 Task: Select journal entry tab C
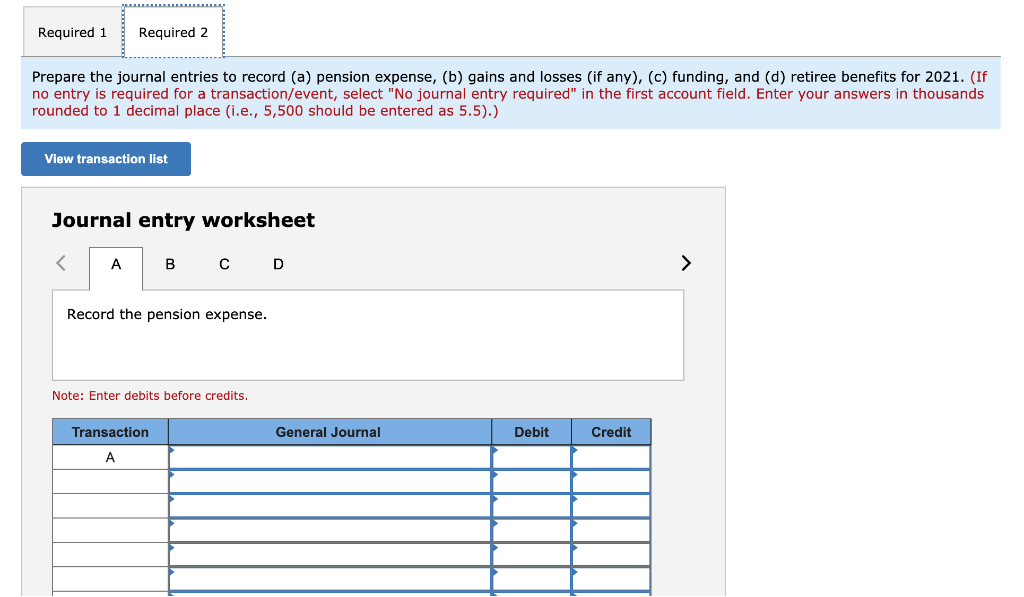point(224,264)
